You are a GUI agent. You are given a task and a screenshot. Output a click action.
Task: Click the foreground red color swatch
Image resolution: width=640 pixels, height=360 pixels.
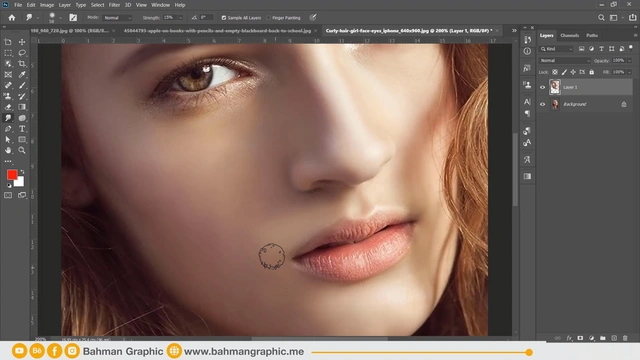click(x=12, y=174)
